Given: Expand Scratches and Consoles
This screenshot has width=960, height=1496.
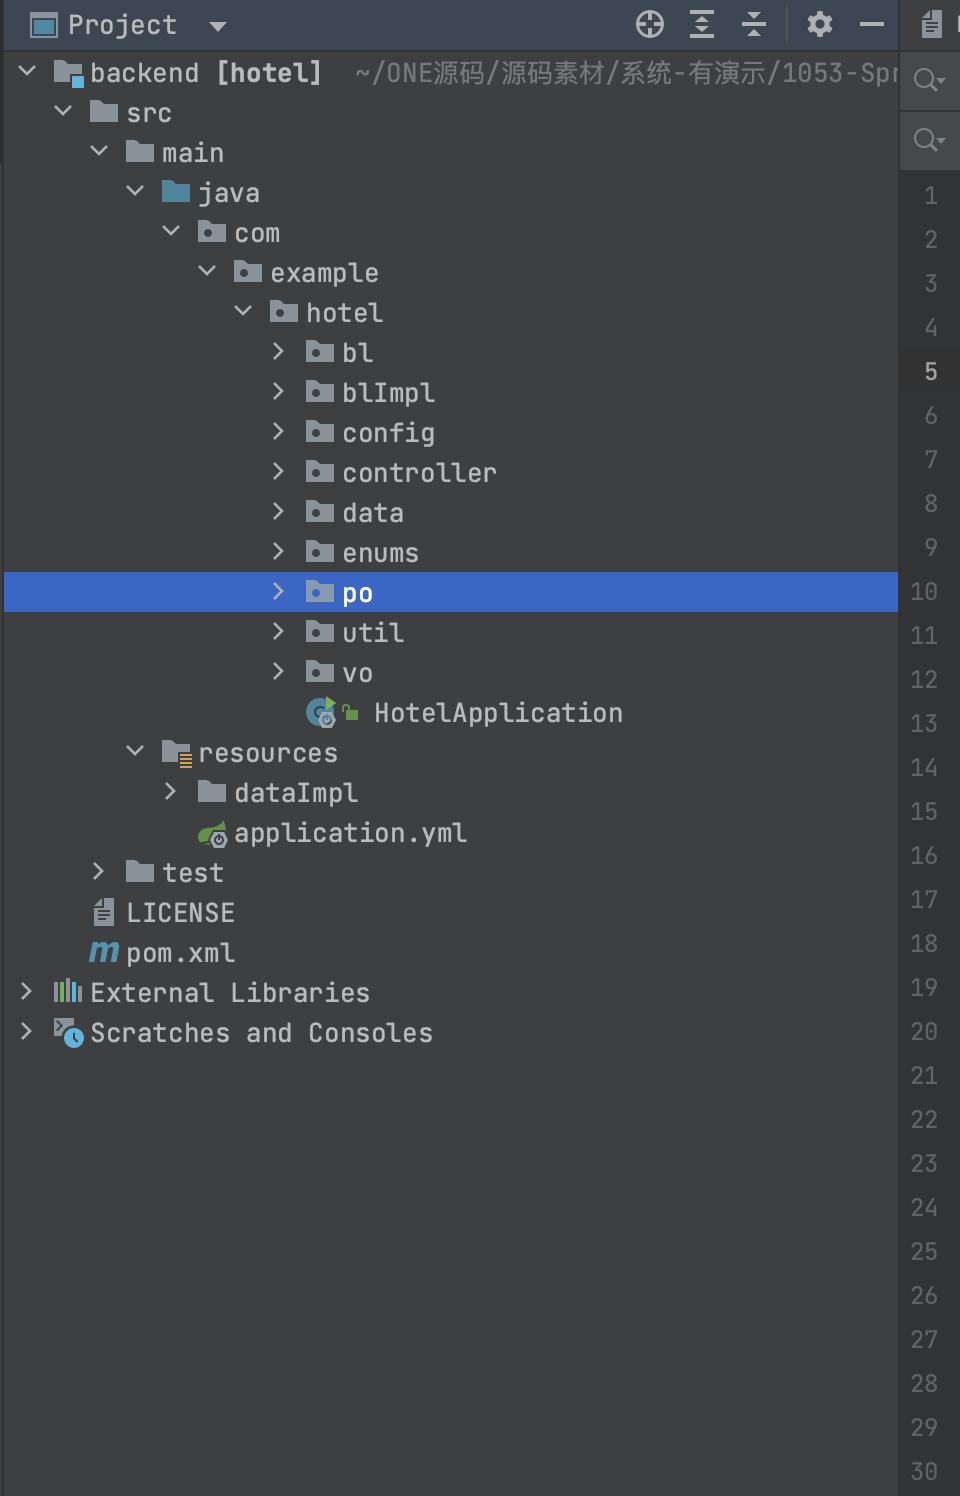Looking at the screenshot, I should pyautogui.click(x=27, y=1032).
